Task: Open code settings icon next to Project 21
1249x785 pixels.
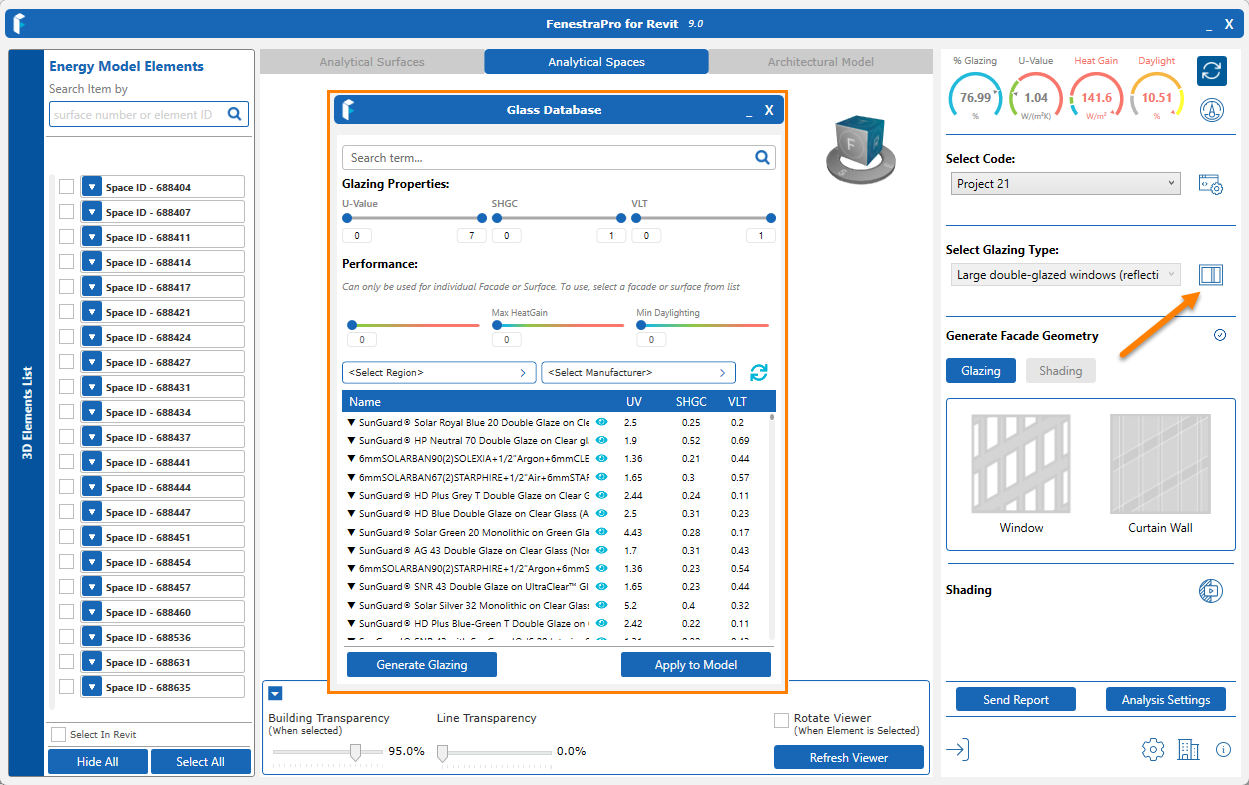Action: click(1210, 185)
